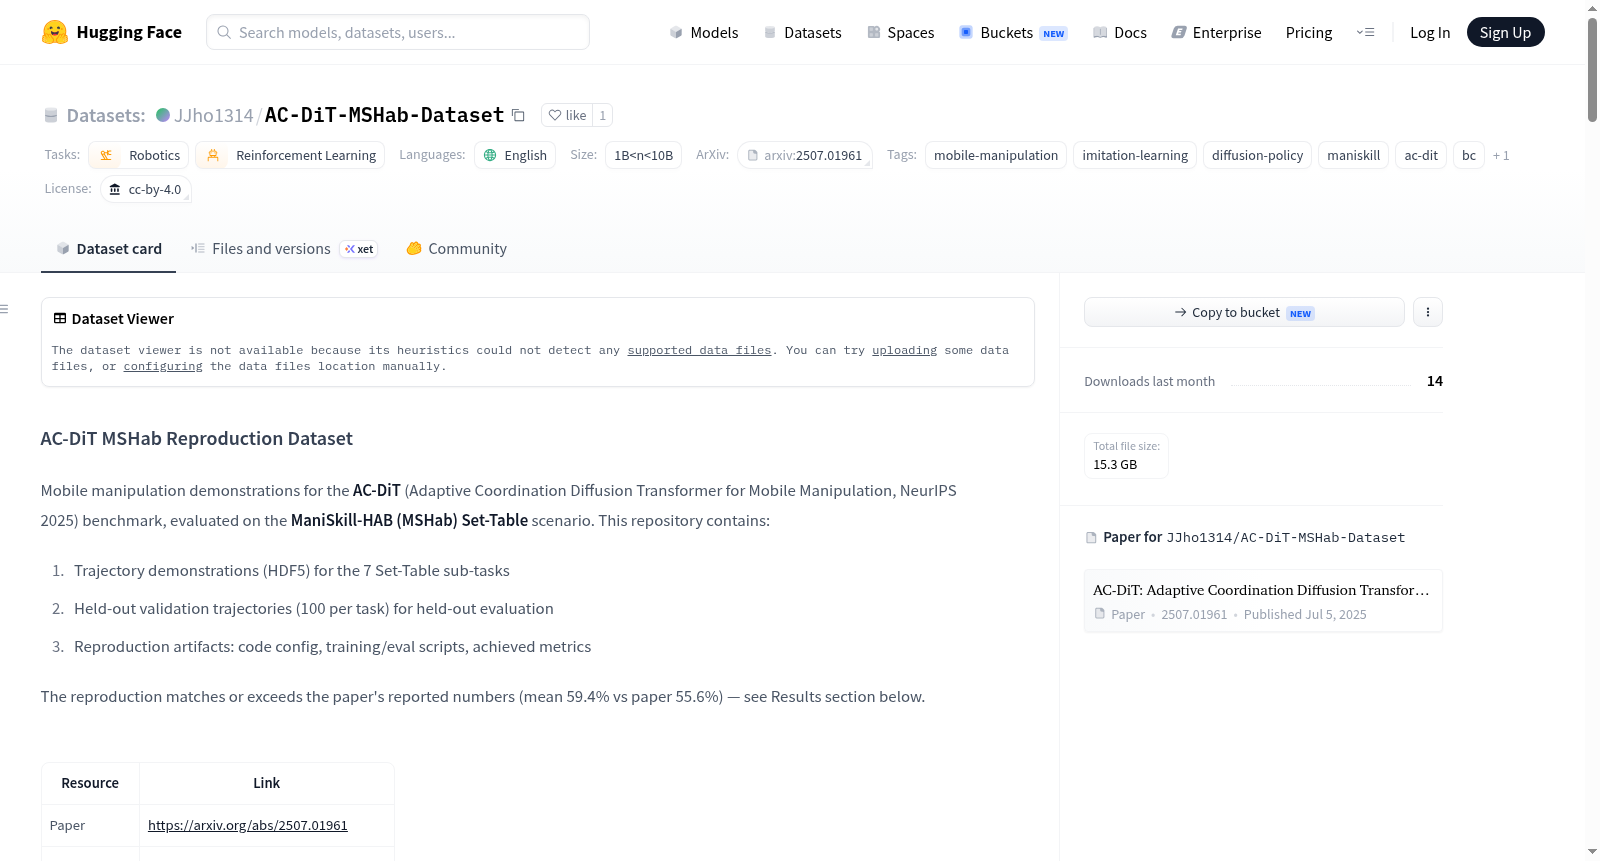Screen dimensions: 1600x861
Task: Expand the navigation overflow menu icon
Action: pyautogui.click(x=1365, y=32)
